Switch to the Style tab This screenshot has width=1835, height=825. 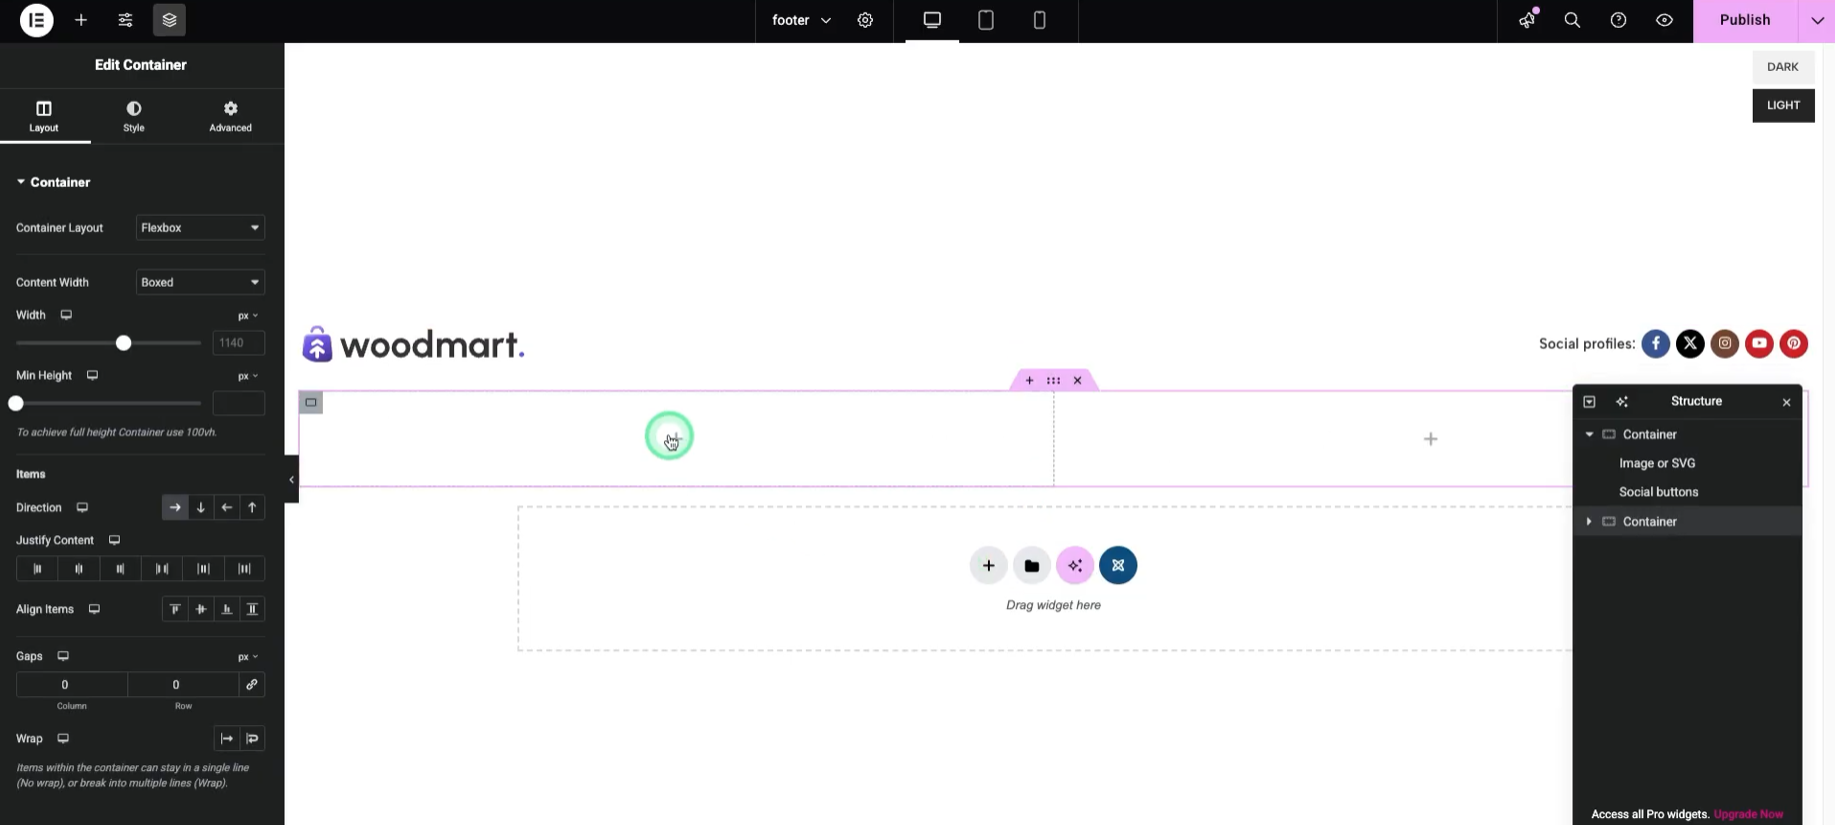click(x=134, y=116)
